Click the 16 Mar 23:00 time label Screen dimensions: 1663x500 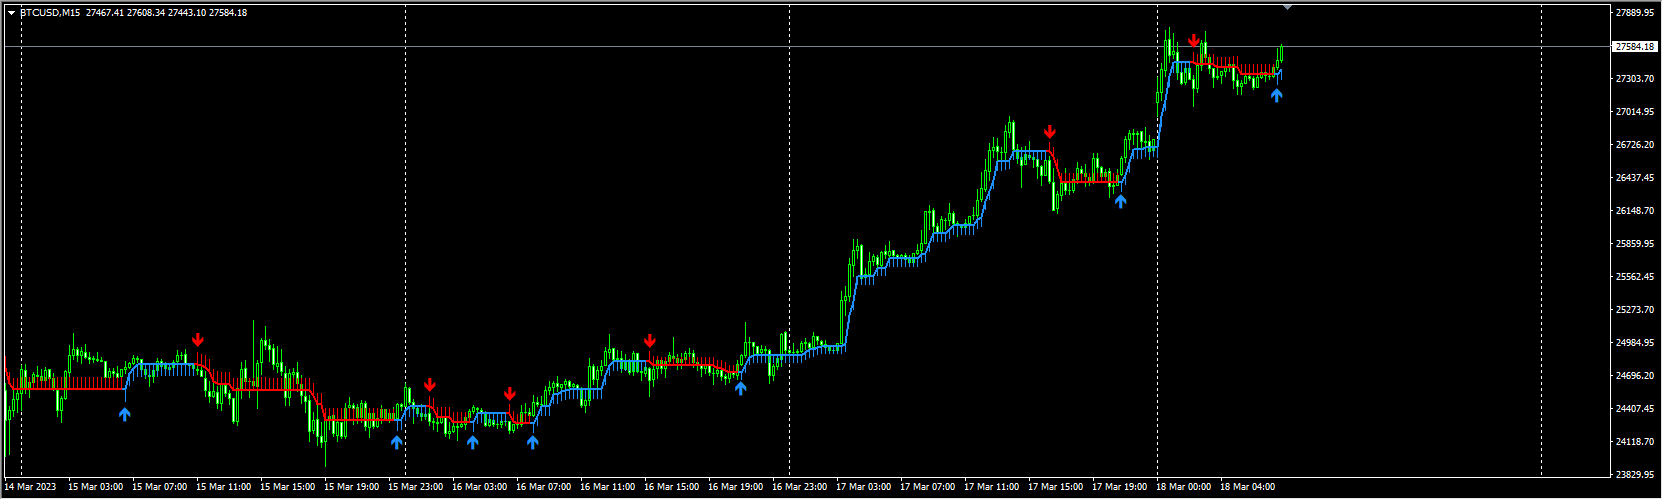click(x=800, y=487)
